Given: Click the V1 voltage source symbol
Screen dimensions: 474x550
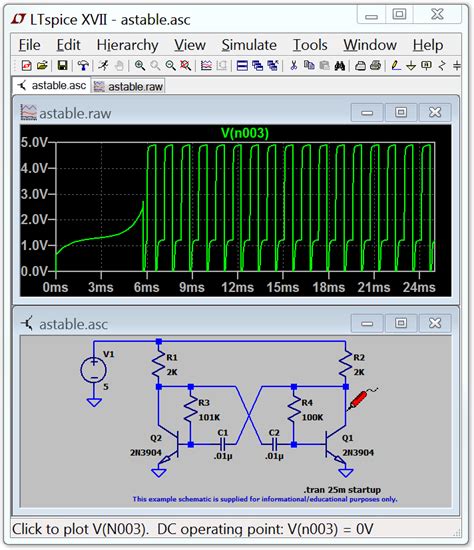Looking at the screenshot, I should pyautogui.click(x=94, y=370).
